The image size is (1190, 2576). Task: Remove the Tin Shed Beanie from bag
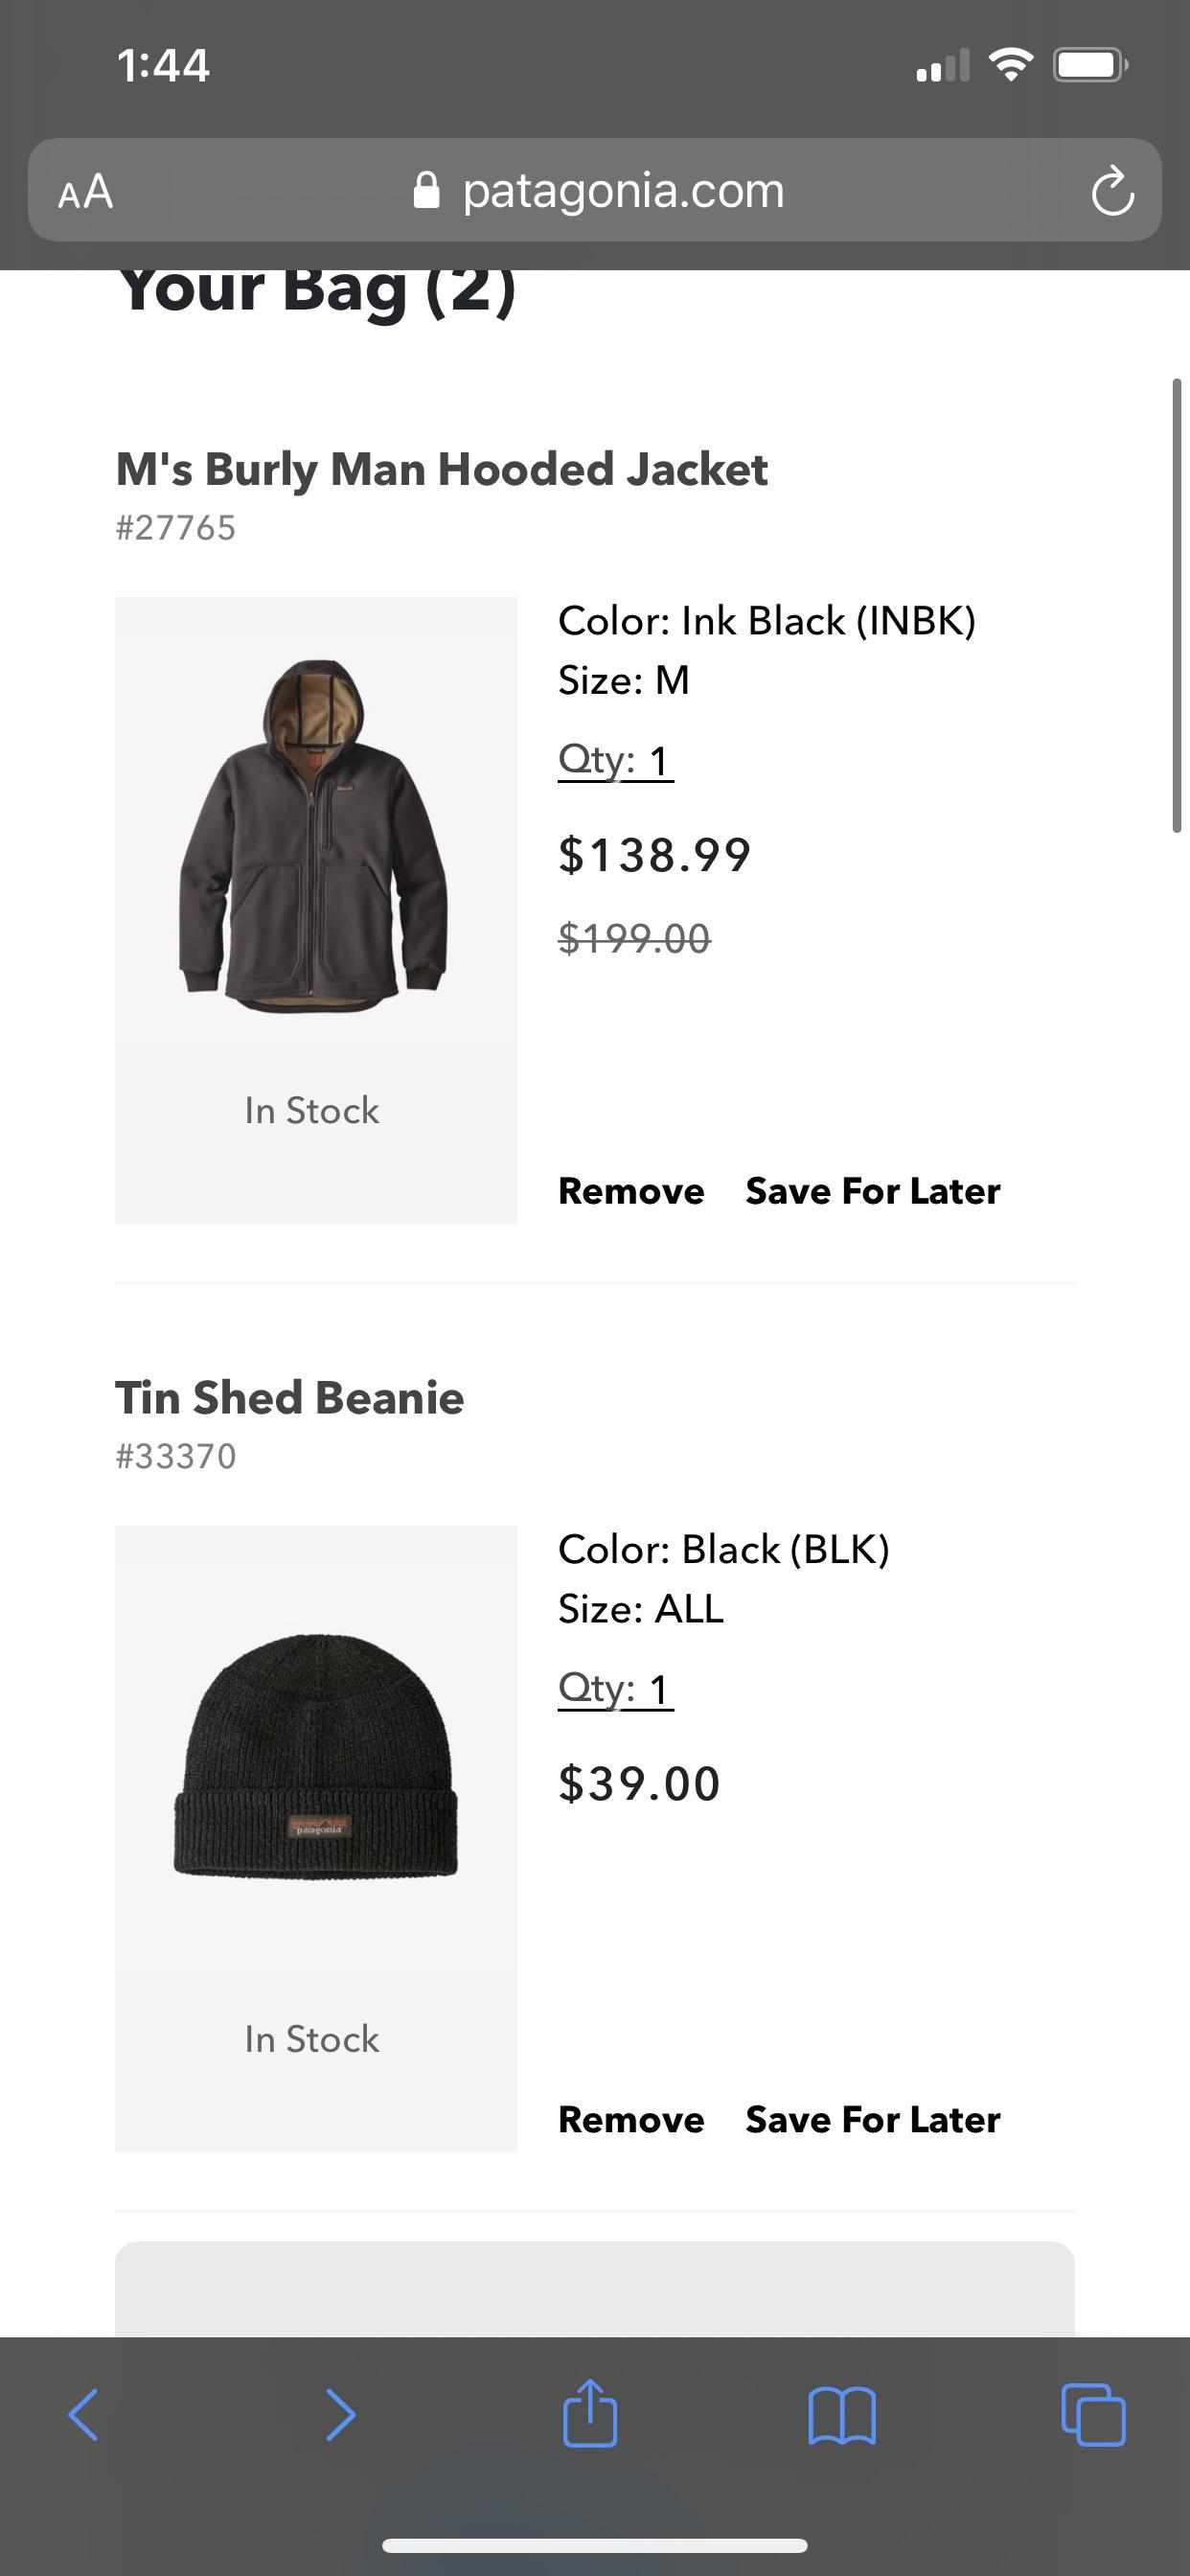point(631,2119)
